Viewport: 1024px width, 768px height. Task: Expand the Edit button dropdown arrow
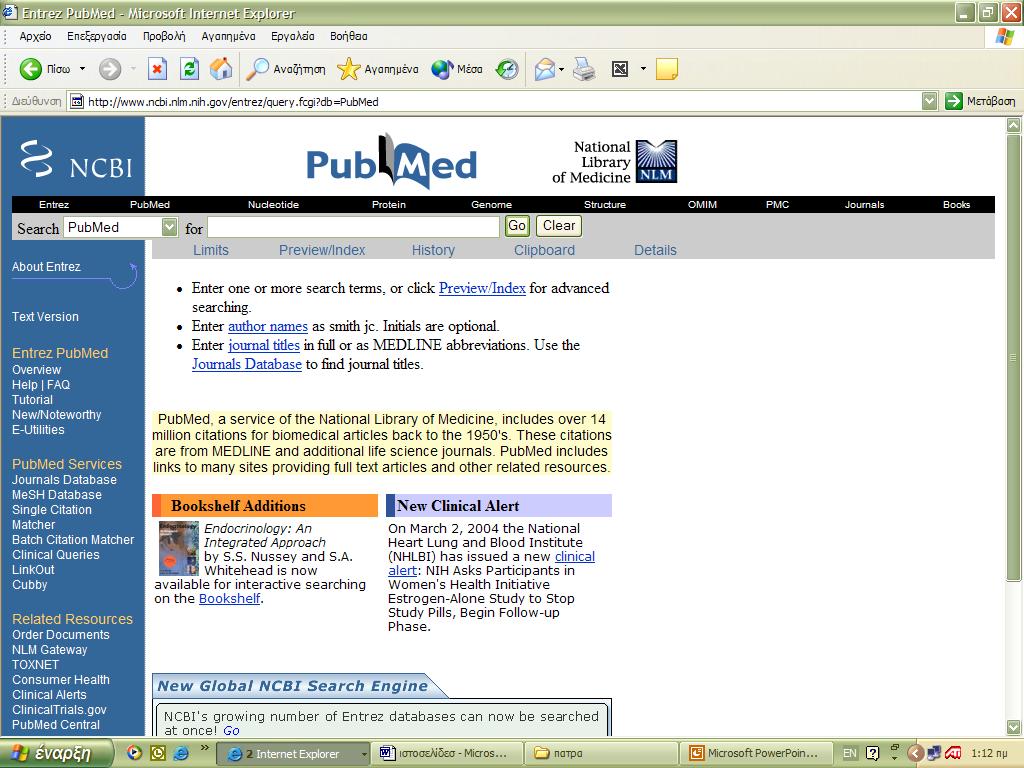[643, 69]
